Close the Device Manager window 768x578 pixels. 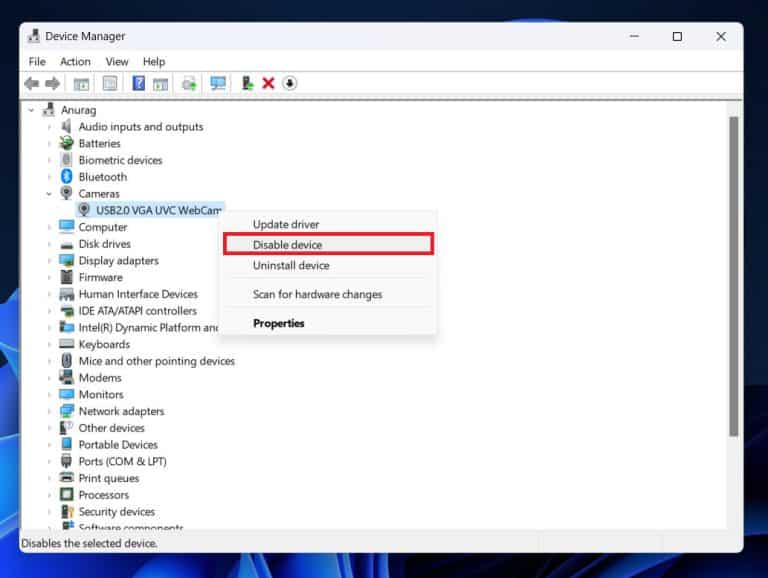tap(721, 37)
